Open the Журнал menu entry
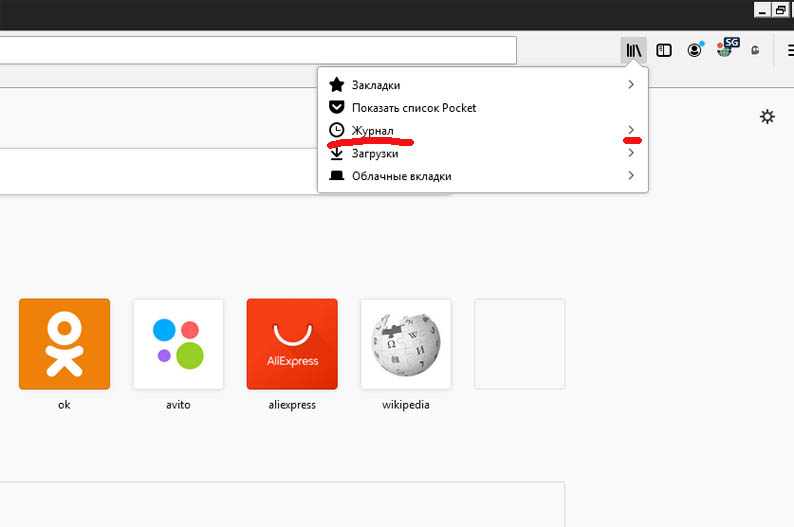The image size is (794, 527). point(483,130)
